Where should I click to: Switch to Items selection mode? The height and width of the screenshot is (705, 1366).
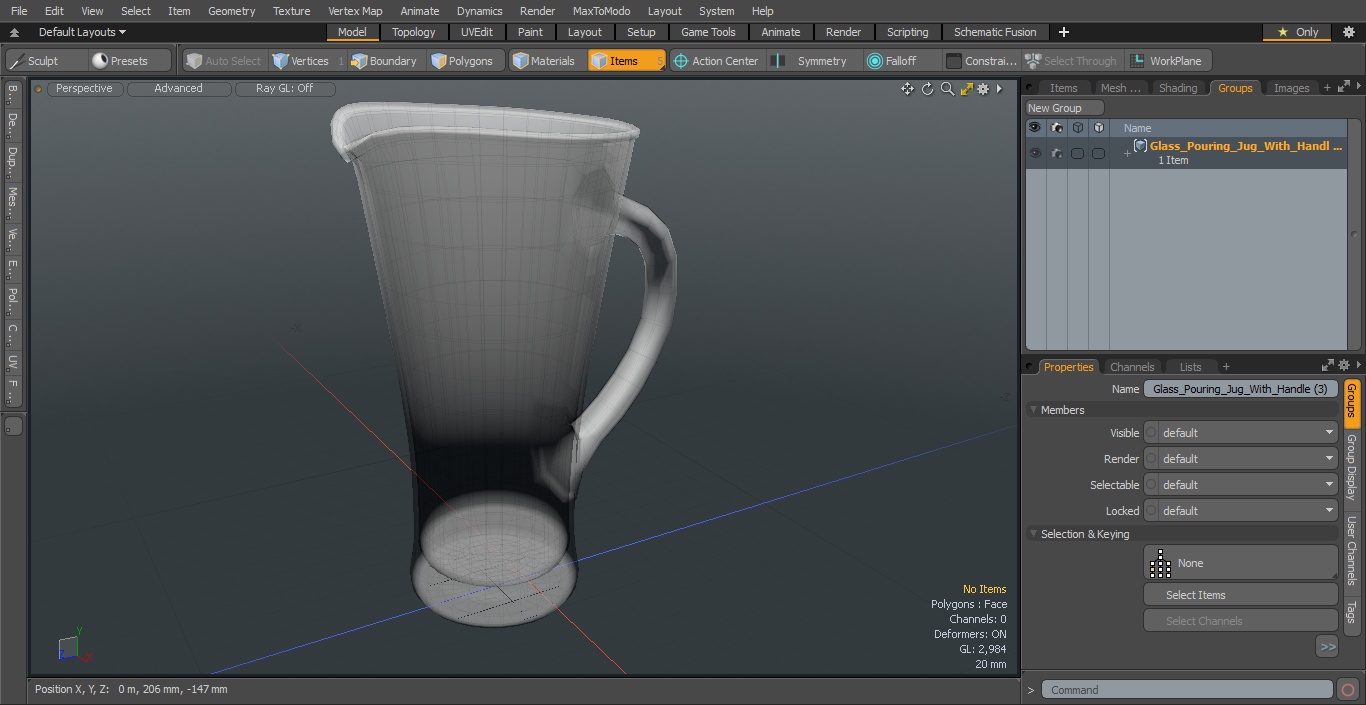click(x=626, y=61)
